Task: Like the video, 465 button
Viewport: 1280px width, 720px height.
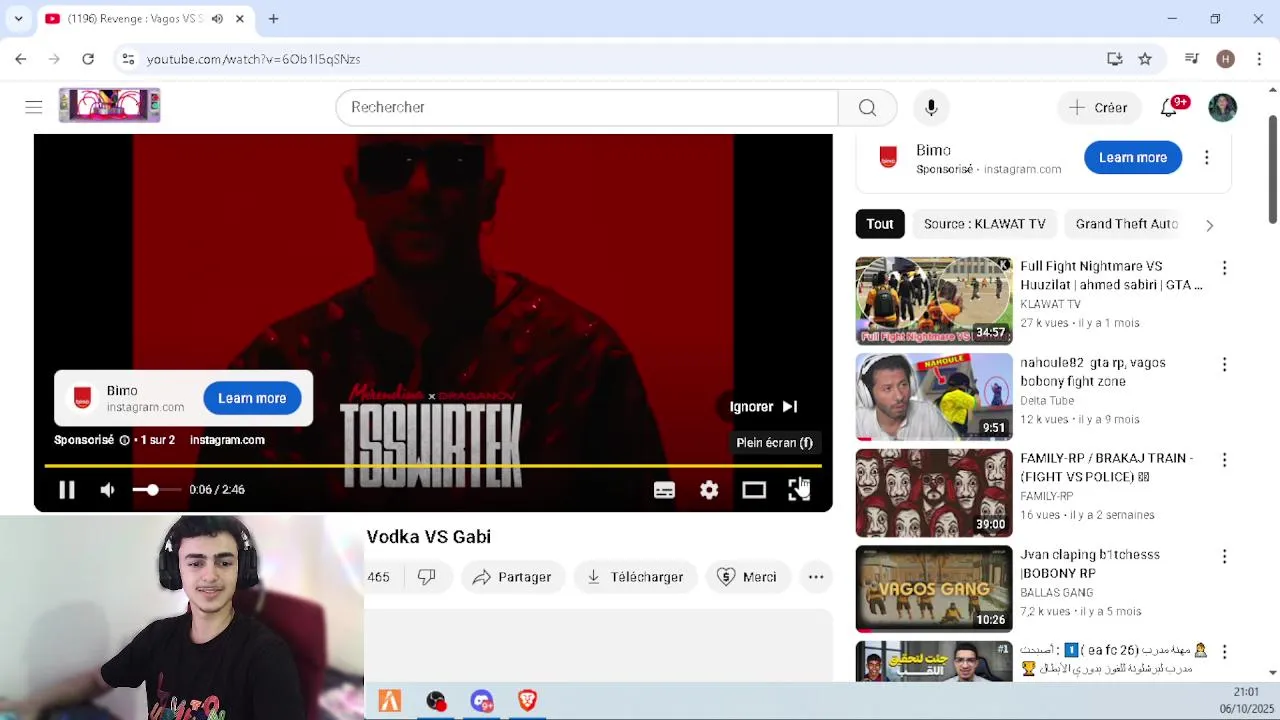Action: [x=380, y=577]
